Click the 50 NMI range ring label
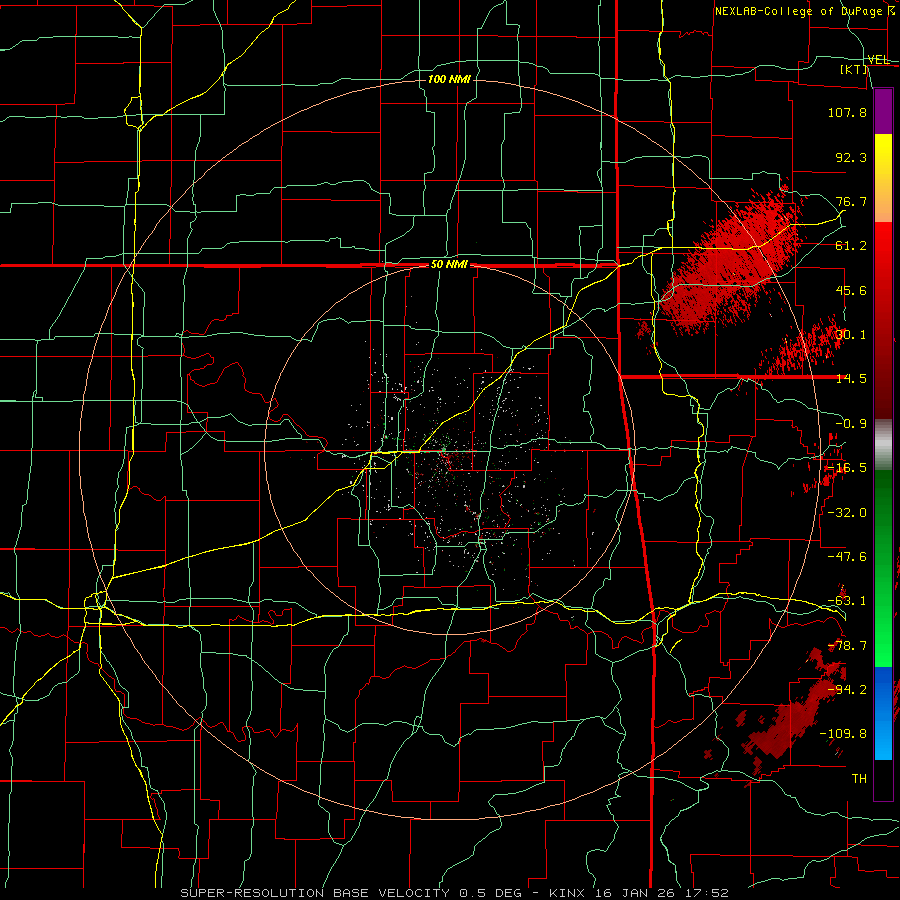 (449, 265)
